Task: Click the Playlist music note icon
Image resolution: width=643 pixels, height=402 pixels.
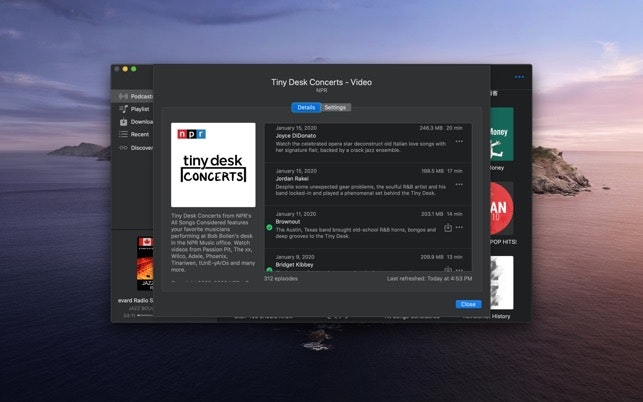Action: 123,109
